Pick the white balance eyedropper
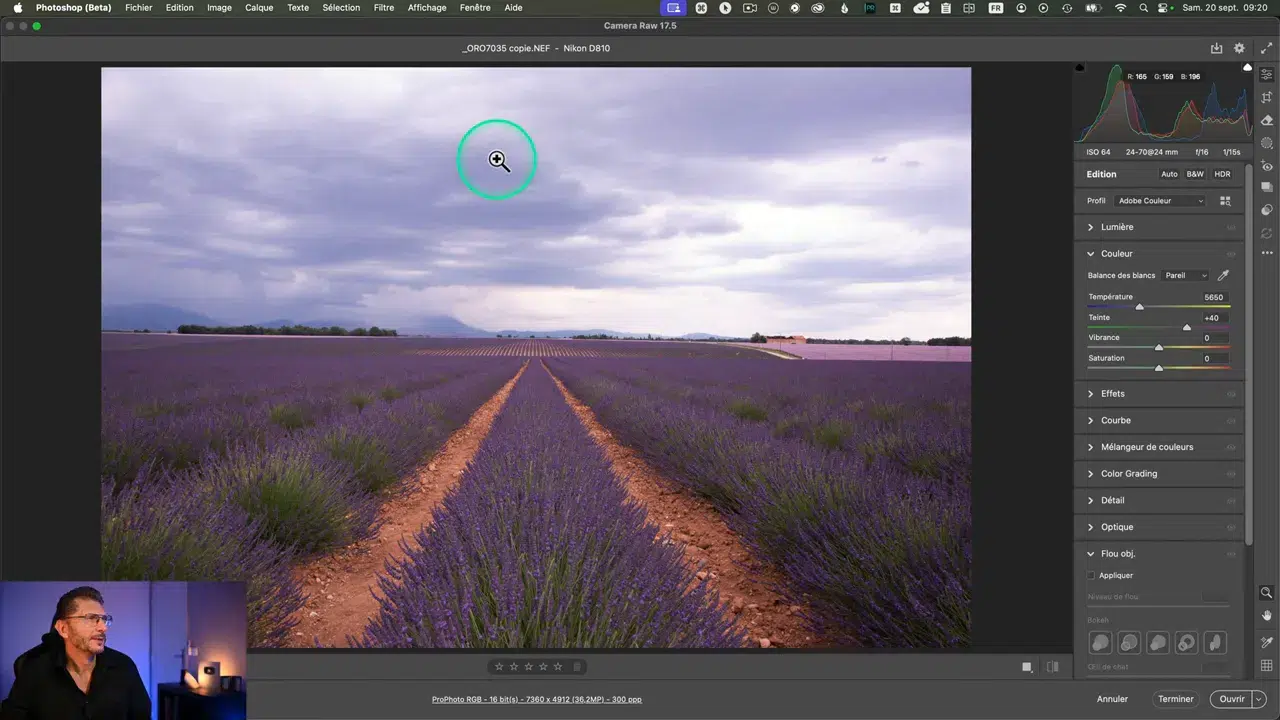Viewport: 1280px width, 720px height. [1223, 275]
